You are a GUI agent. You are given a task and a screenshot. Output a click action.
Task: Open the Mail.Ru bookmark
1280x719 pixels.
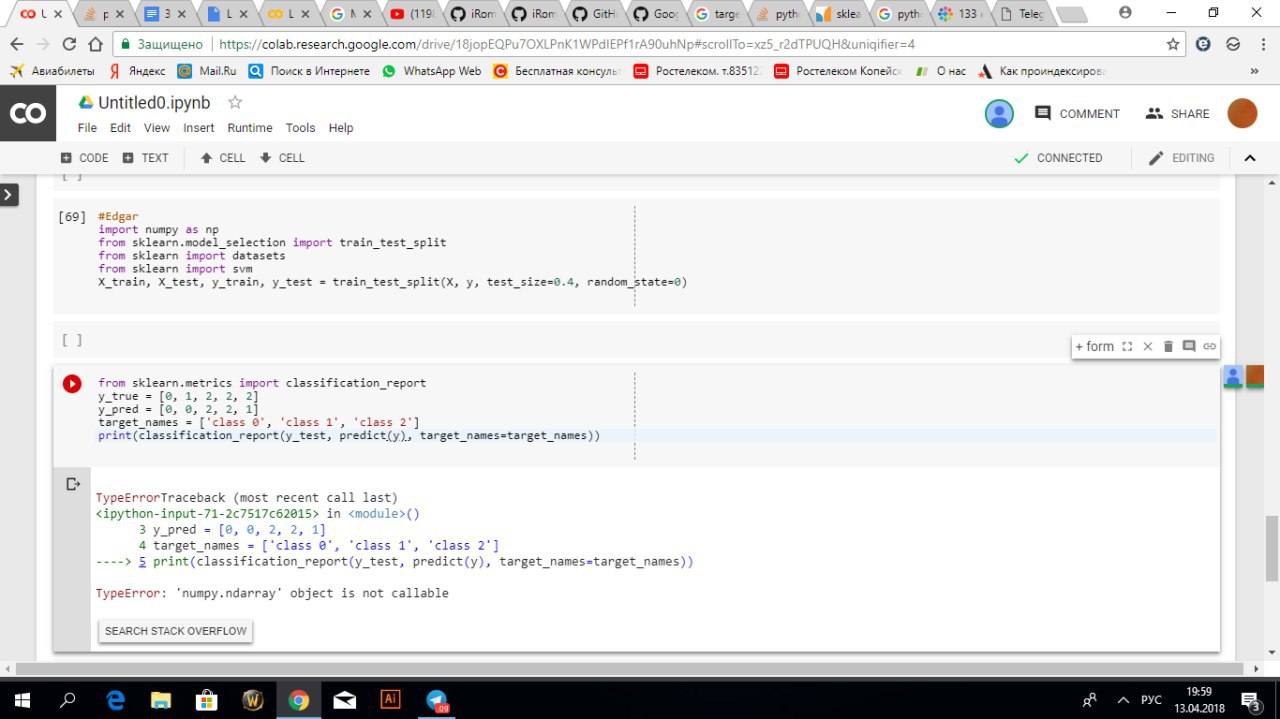pos(207,72)
